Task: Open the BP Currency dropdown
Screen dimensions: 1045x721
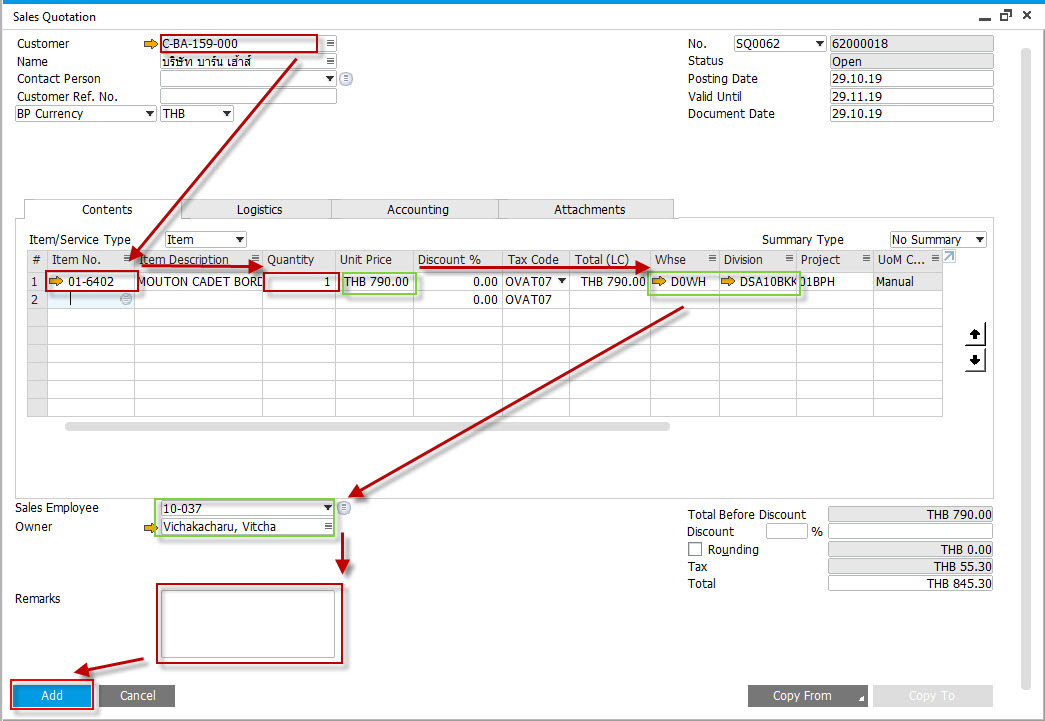Action: coord(150,114)
